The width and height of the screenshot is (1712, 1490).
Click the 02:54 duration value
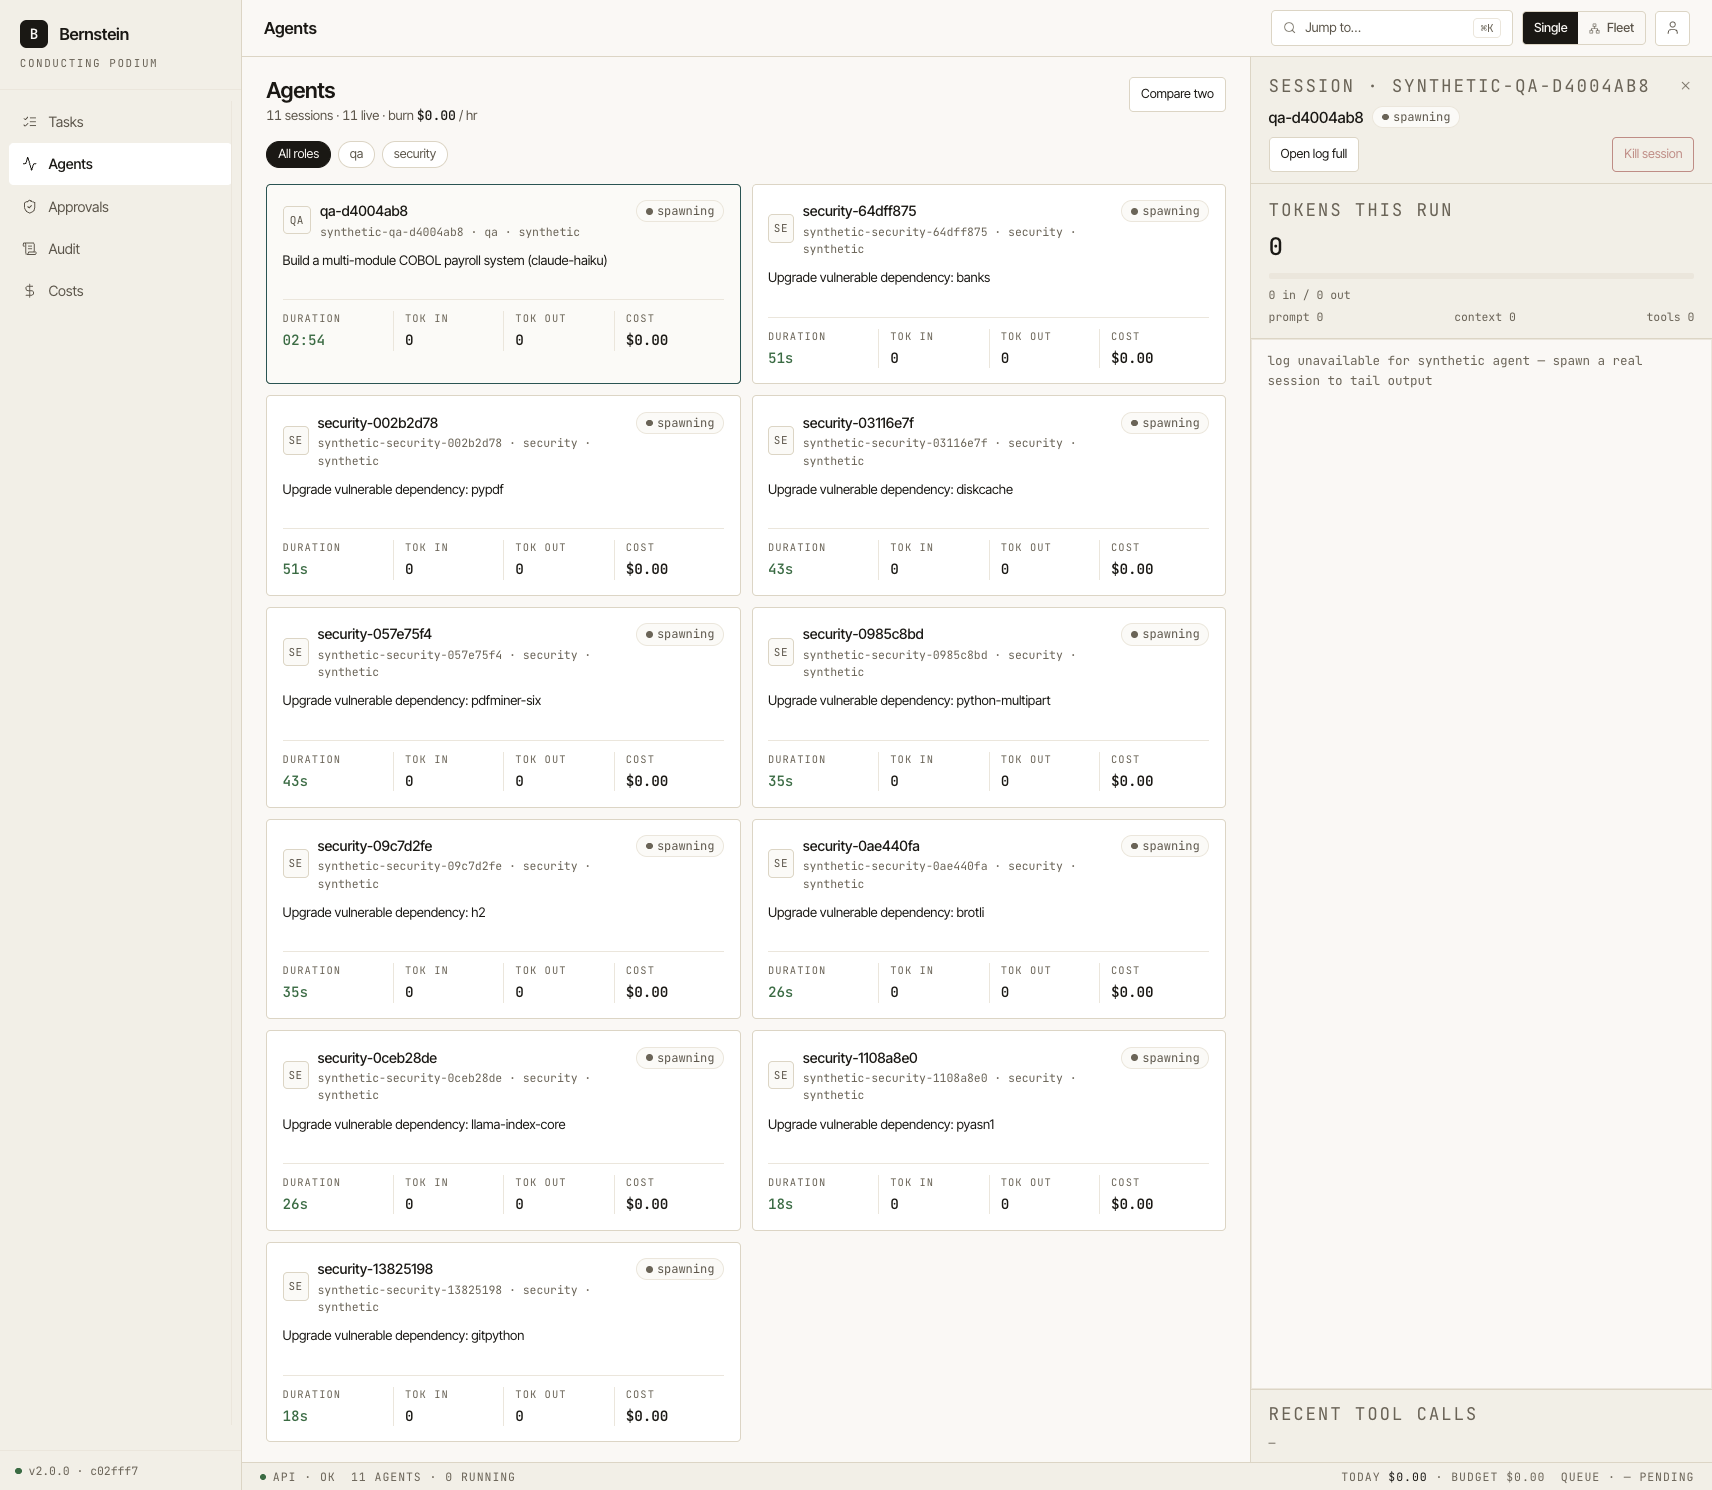click(x=303, y=340)
